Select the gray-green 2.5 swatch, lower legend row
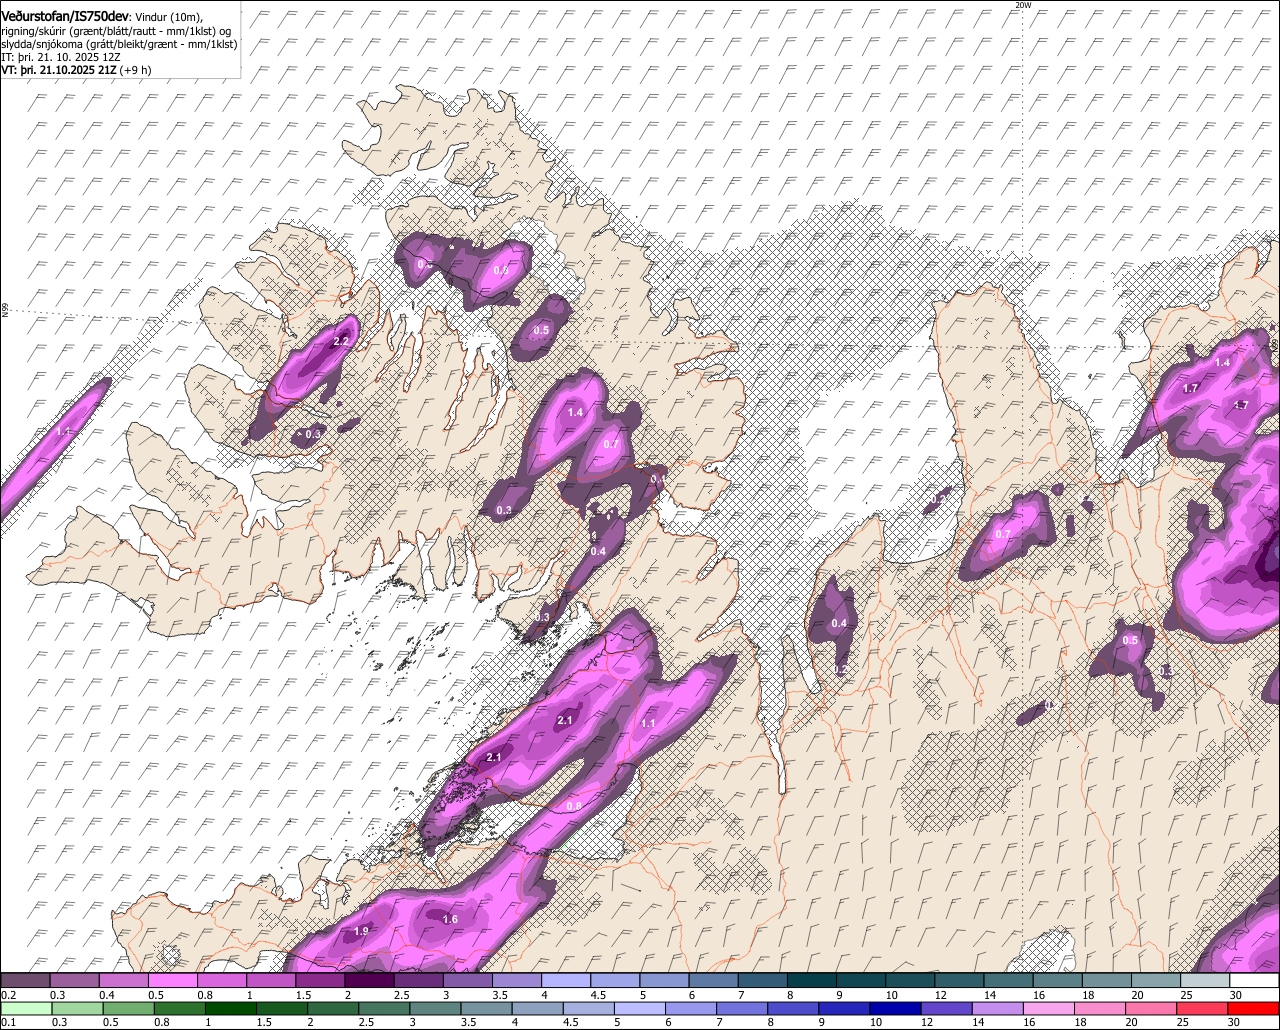 point(386,1008)
